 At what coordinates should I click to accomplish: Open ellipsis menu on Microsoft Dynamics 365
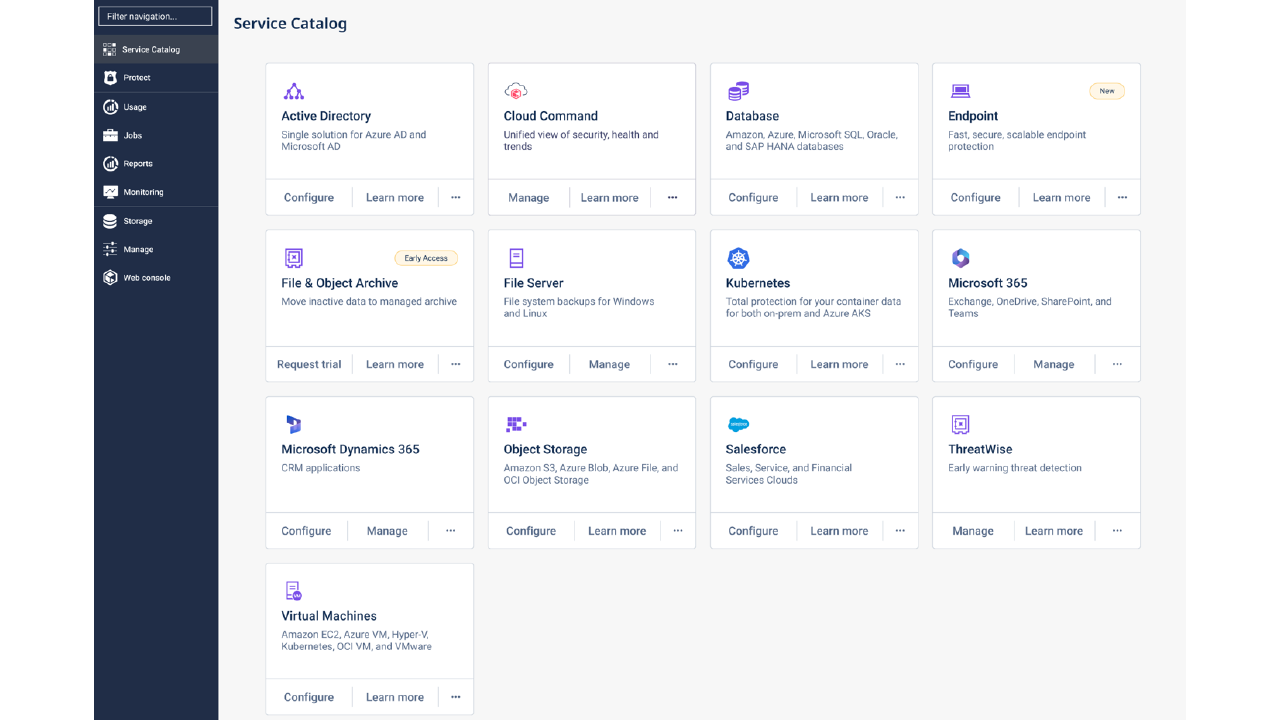450,531
